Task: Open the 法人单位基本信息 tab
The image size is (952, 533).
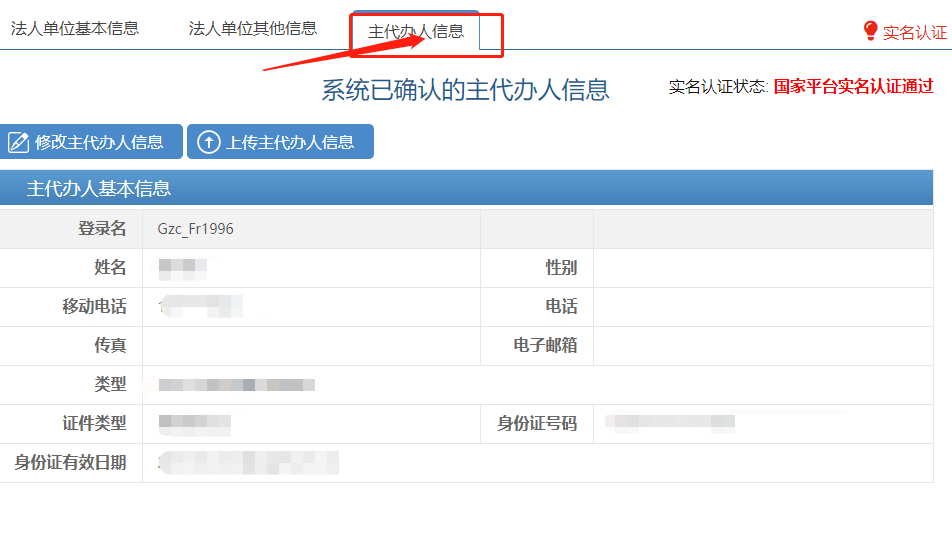Action: point(75,28)
